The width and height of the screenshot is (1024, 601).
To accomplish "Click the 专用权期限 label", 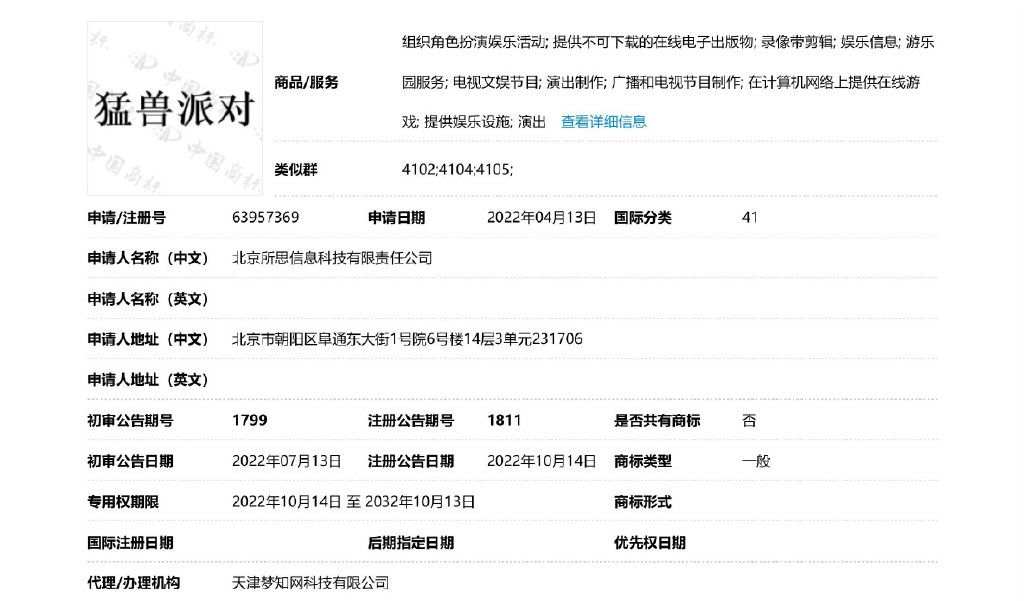I will coord(123,502).
